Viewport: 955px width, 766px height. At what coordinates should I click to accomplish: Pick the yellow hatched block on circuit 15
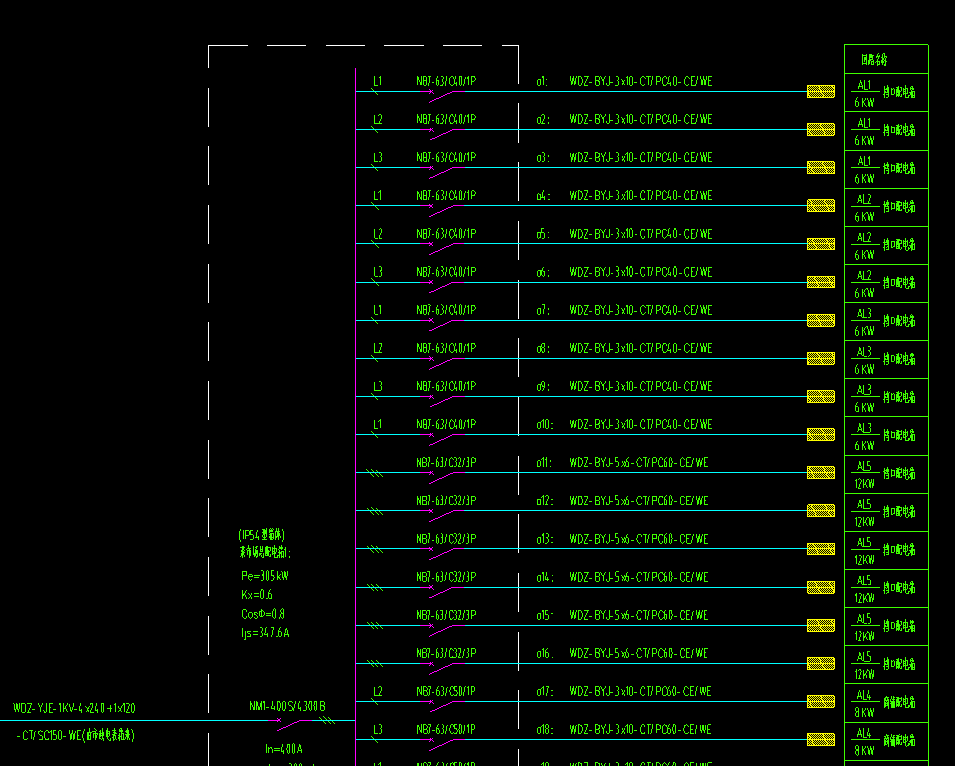click(820, 625)
